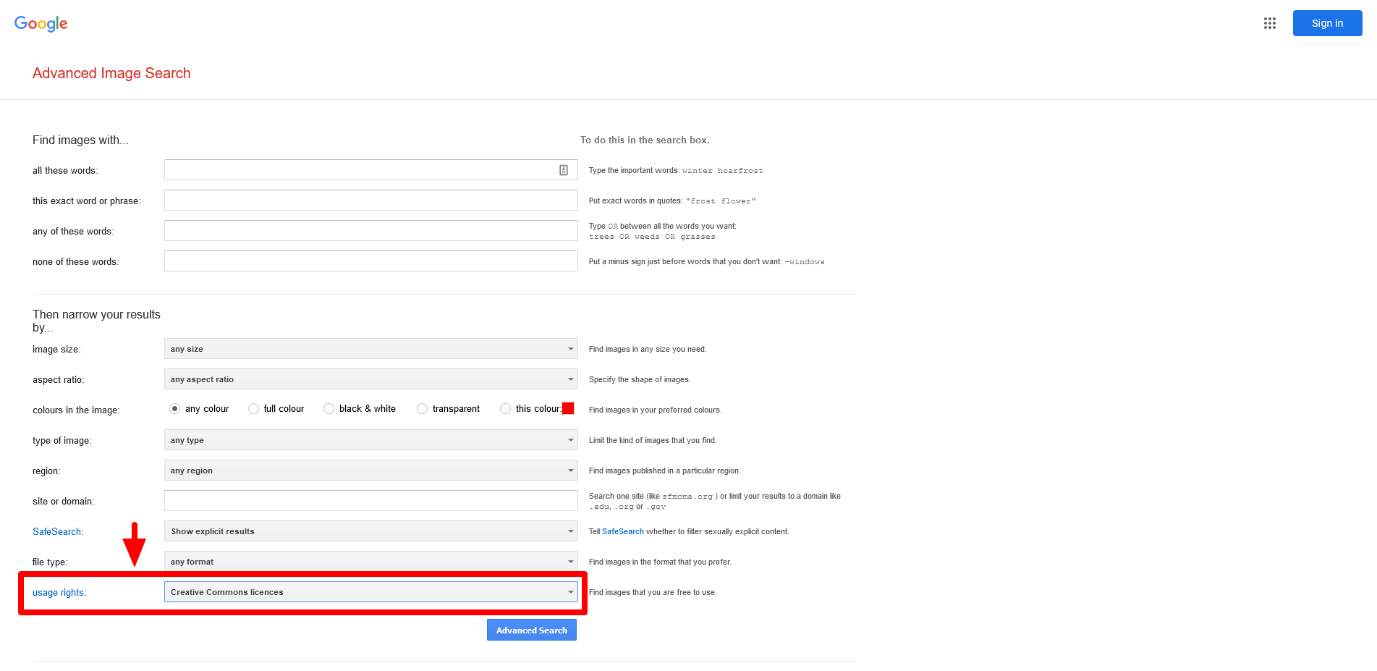Click keyboard icon in all these words field
The width and height of the screenshot is (1377, 671).
click(563, 171)
